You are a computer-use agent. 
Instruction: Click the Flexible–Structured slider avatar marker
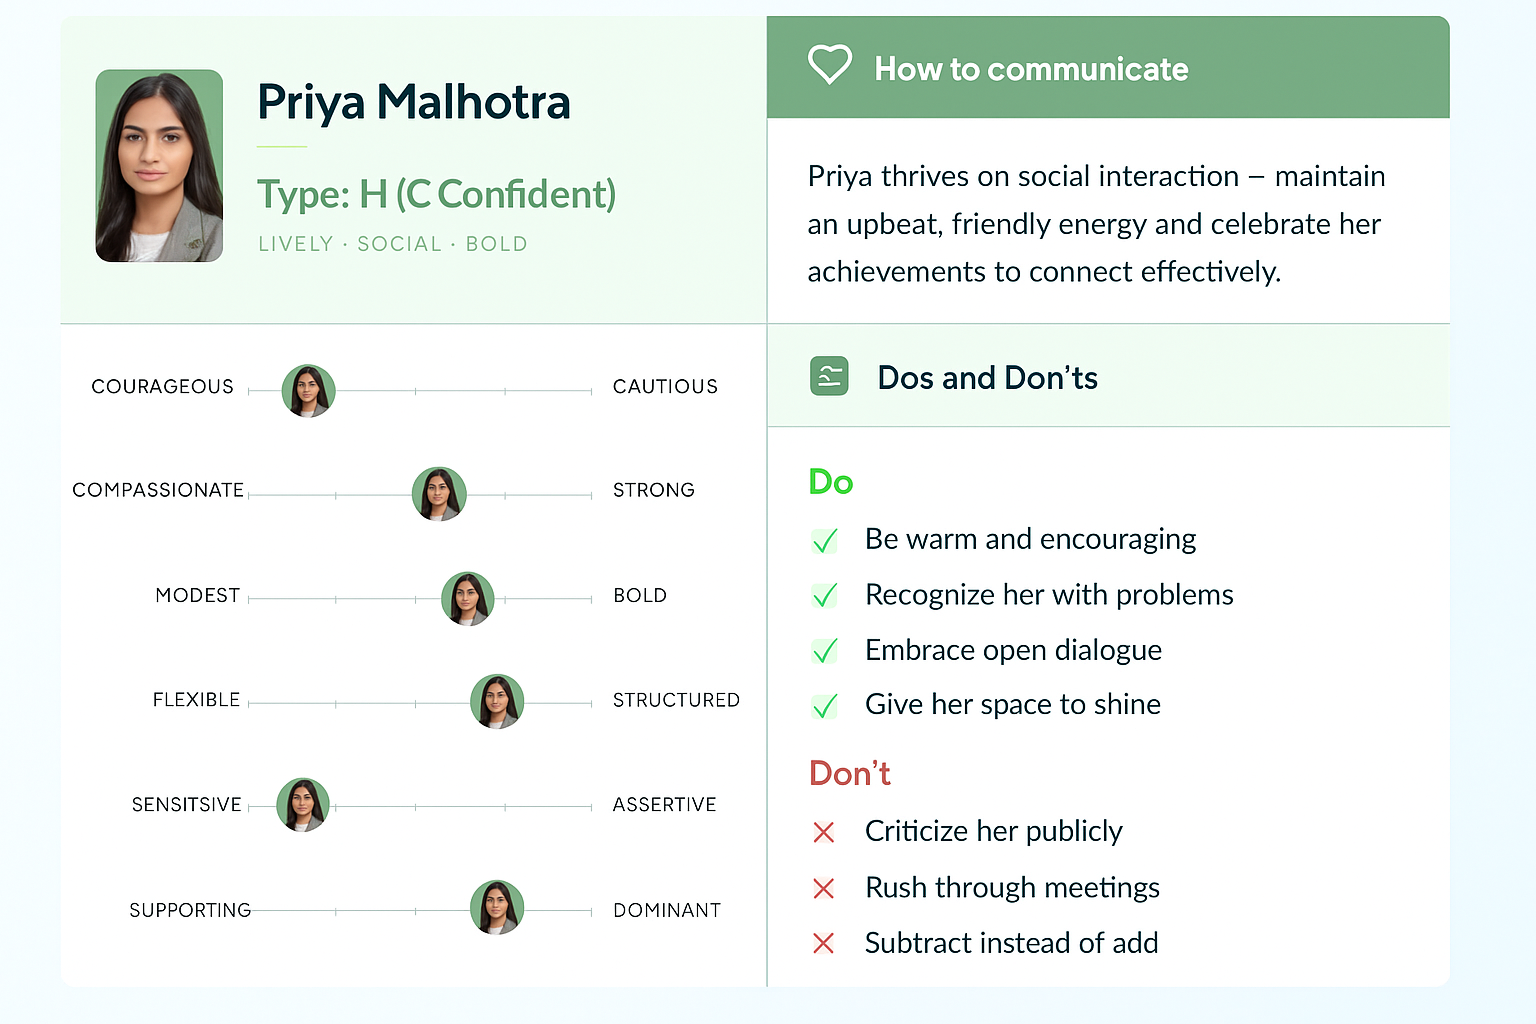click(497, 701)
